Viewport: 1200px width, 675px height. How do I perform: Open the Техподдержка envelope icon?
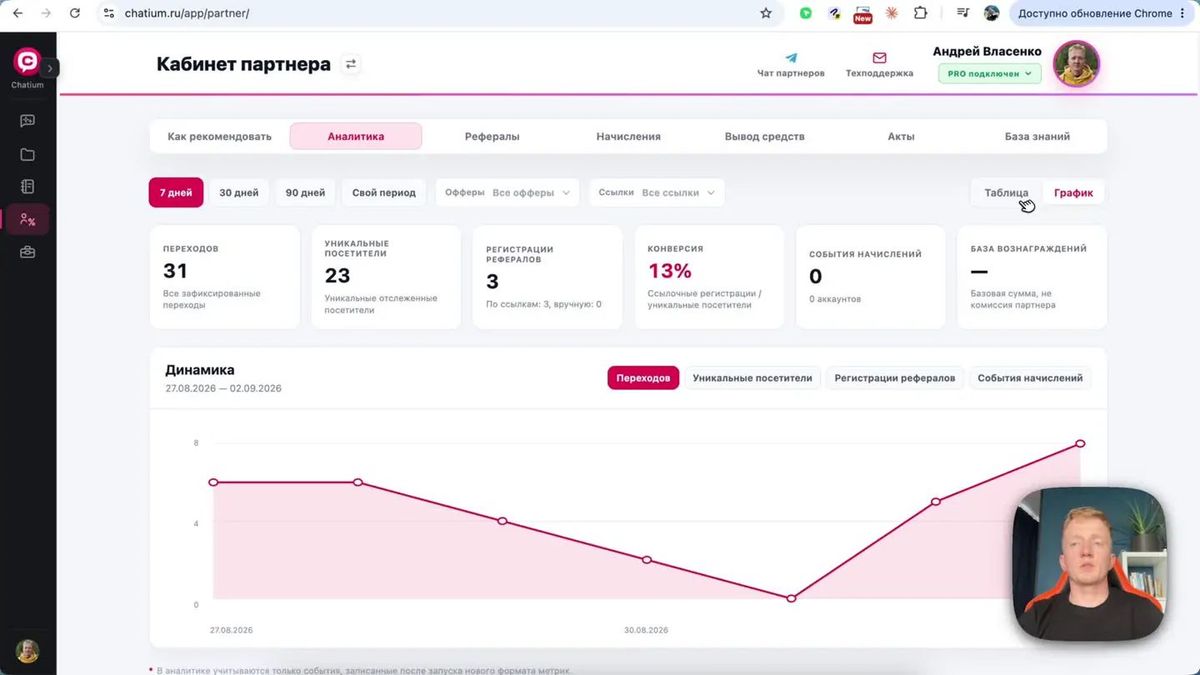(x=879, y=58)
